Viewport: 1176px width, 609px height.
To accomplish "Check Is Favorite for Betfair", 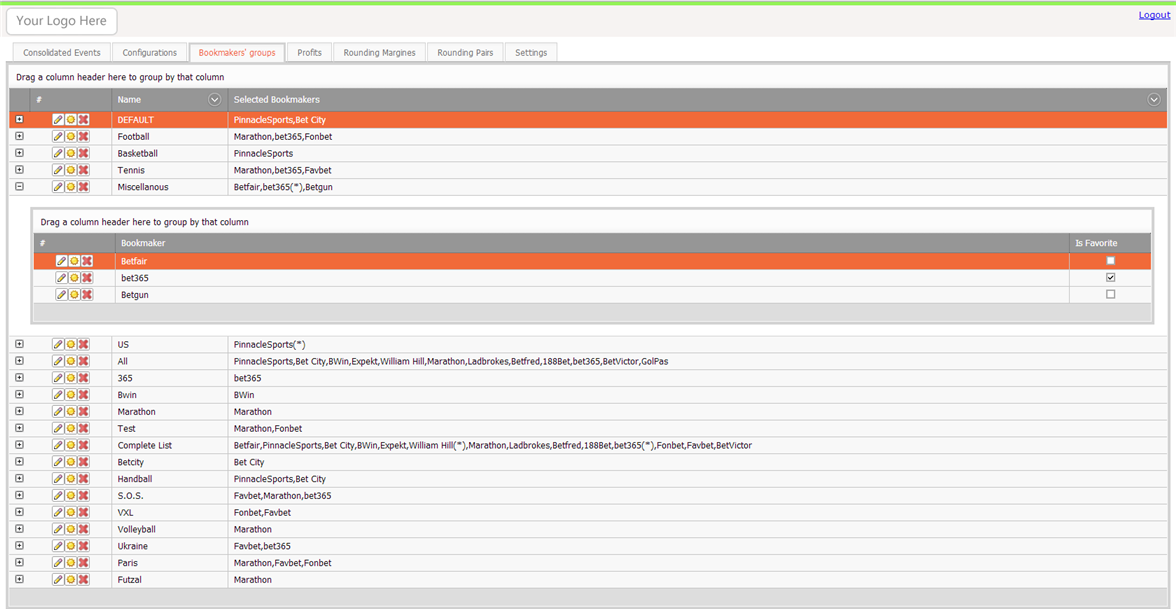I will (1110, 261).
